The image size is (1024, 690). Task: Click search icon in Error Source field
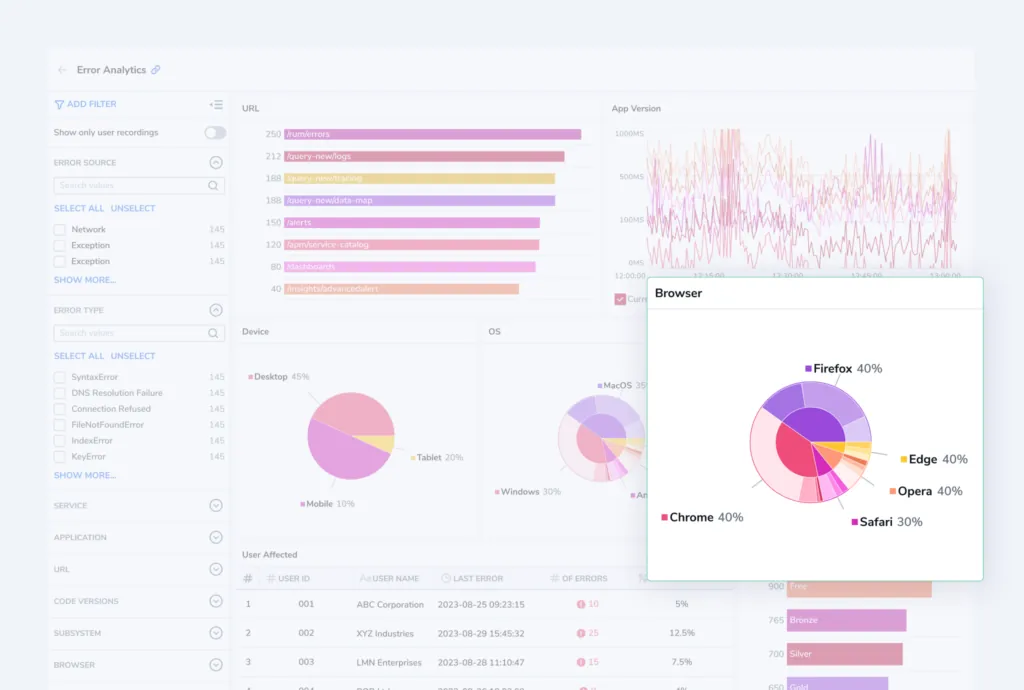(213, 185)
